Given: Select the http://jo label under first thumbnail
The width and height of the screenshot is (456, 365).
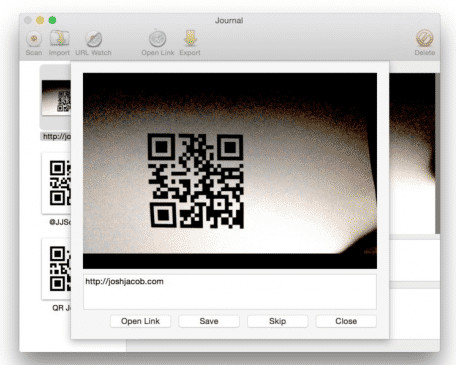Looking at the screenshot, I should [x=56, y=136].
